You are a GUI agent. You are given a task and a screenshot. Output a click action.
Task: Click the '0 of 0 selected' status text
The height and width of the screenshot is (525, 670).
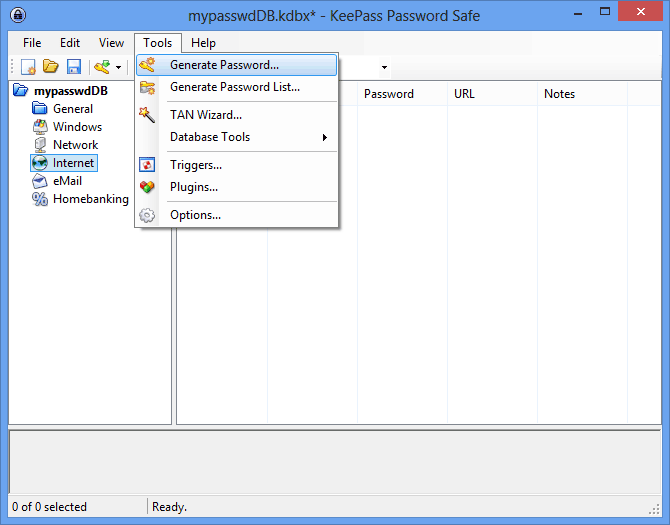click(49, 507)
